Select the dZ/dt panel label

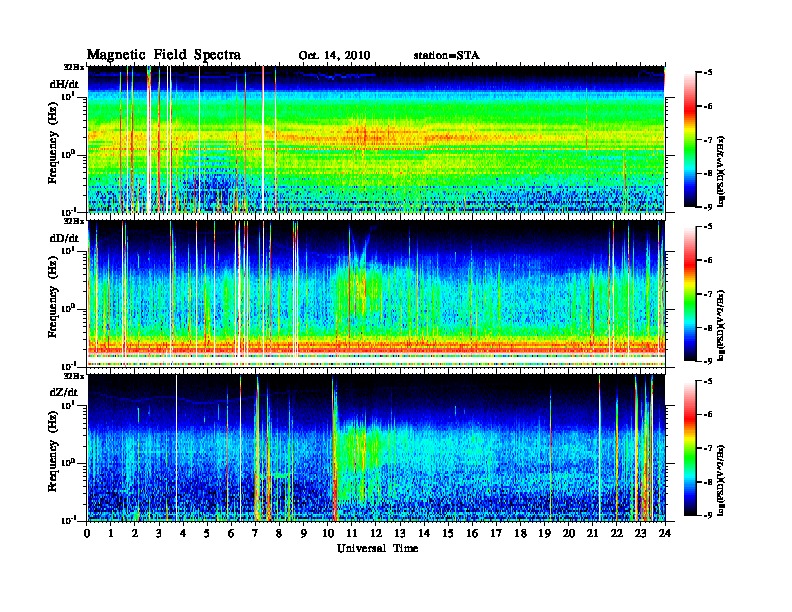[64, 392]
